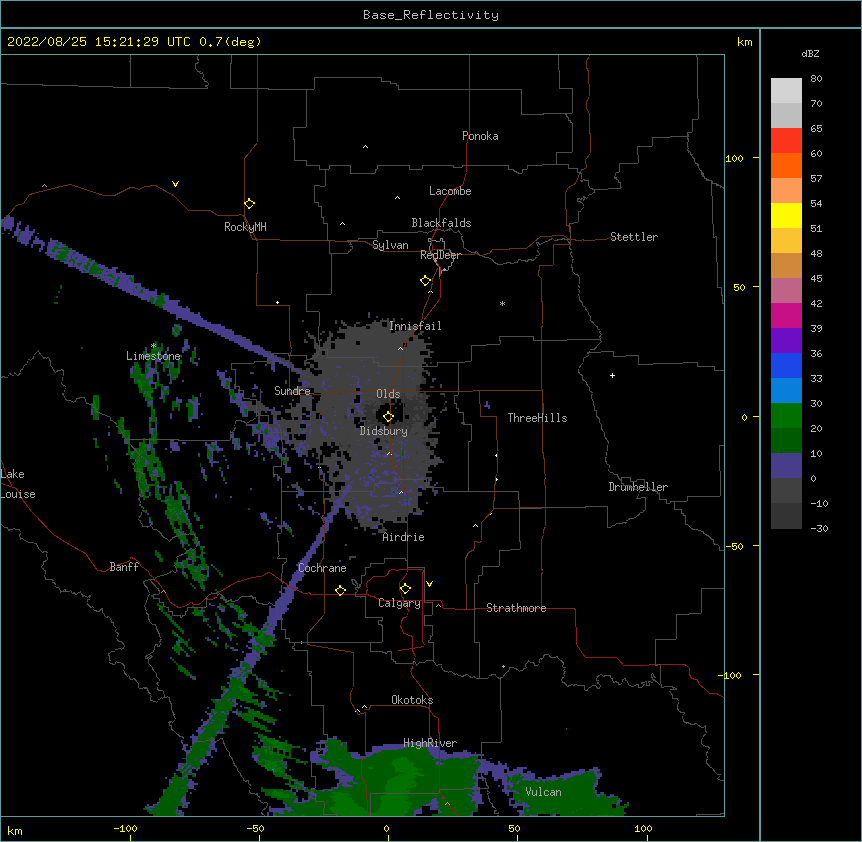Click the Limestone label
Image resolution: width=862 pixels, height=842 pixels.
click(153, 356)
